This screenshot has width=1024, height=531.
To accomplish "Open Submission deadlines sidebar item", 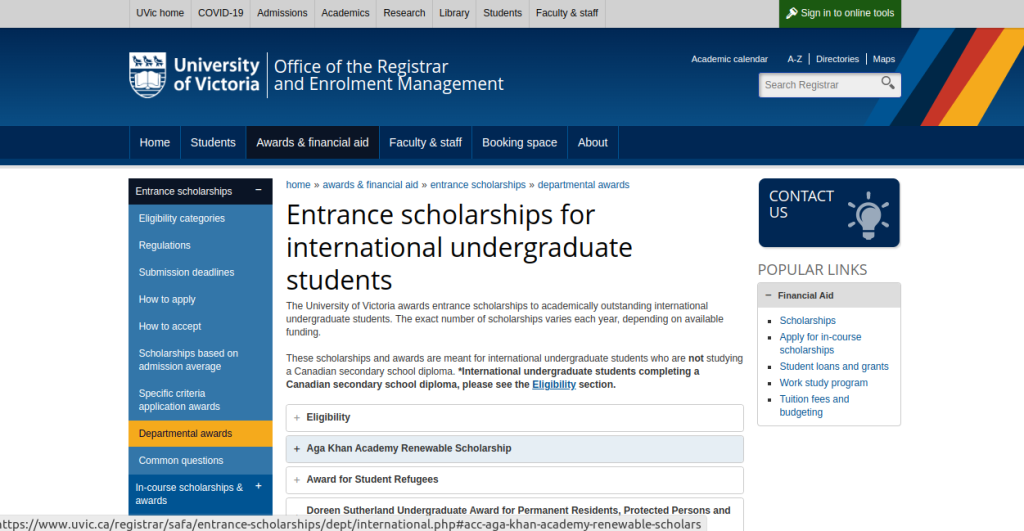I will click(200, 272).
